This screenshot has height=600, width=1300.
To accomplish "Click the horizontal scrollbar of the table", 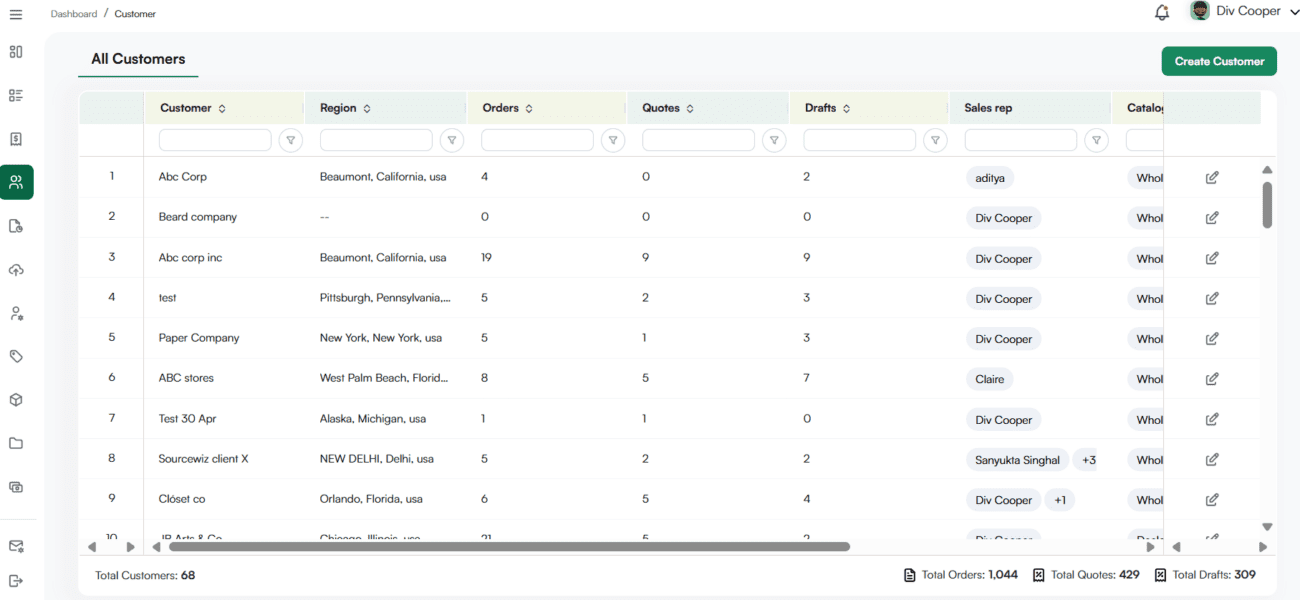I will [x=508, y=547].
